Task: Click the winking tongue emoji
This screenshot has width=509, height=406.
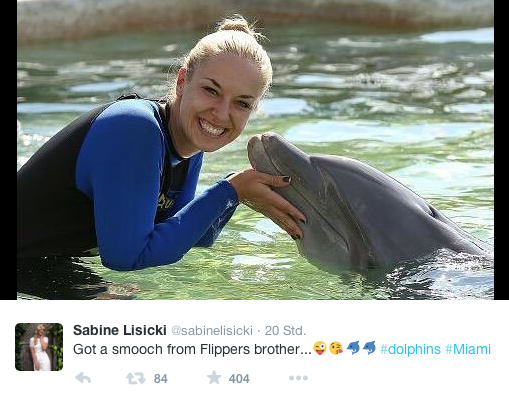Action: click(x=320, y=348)
